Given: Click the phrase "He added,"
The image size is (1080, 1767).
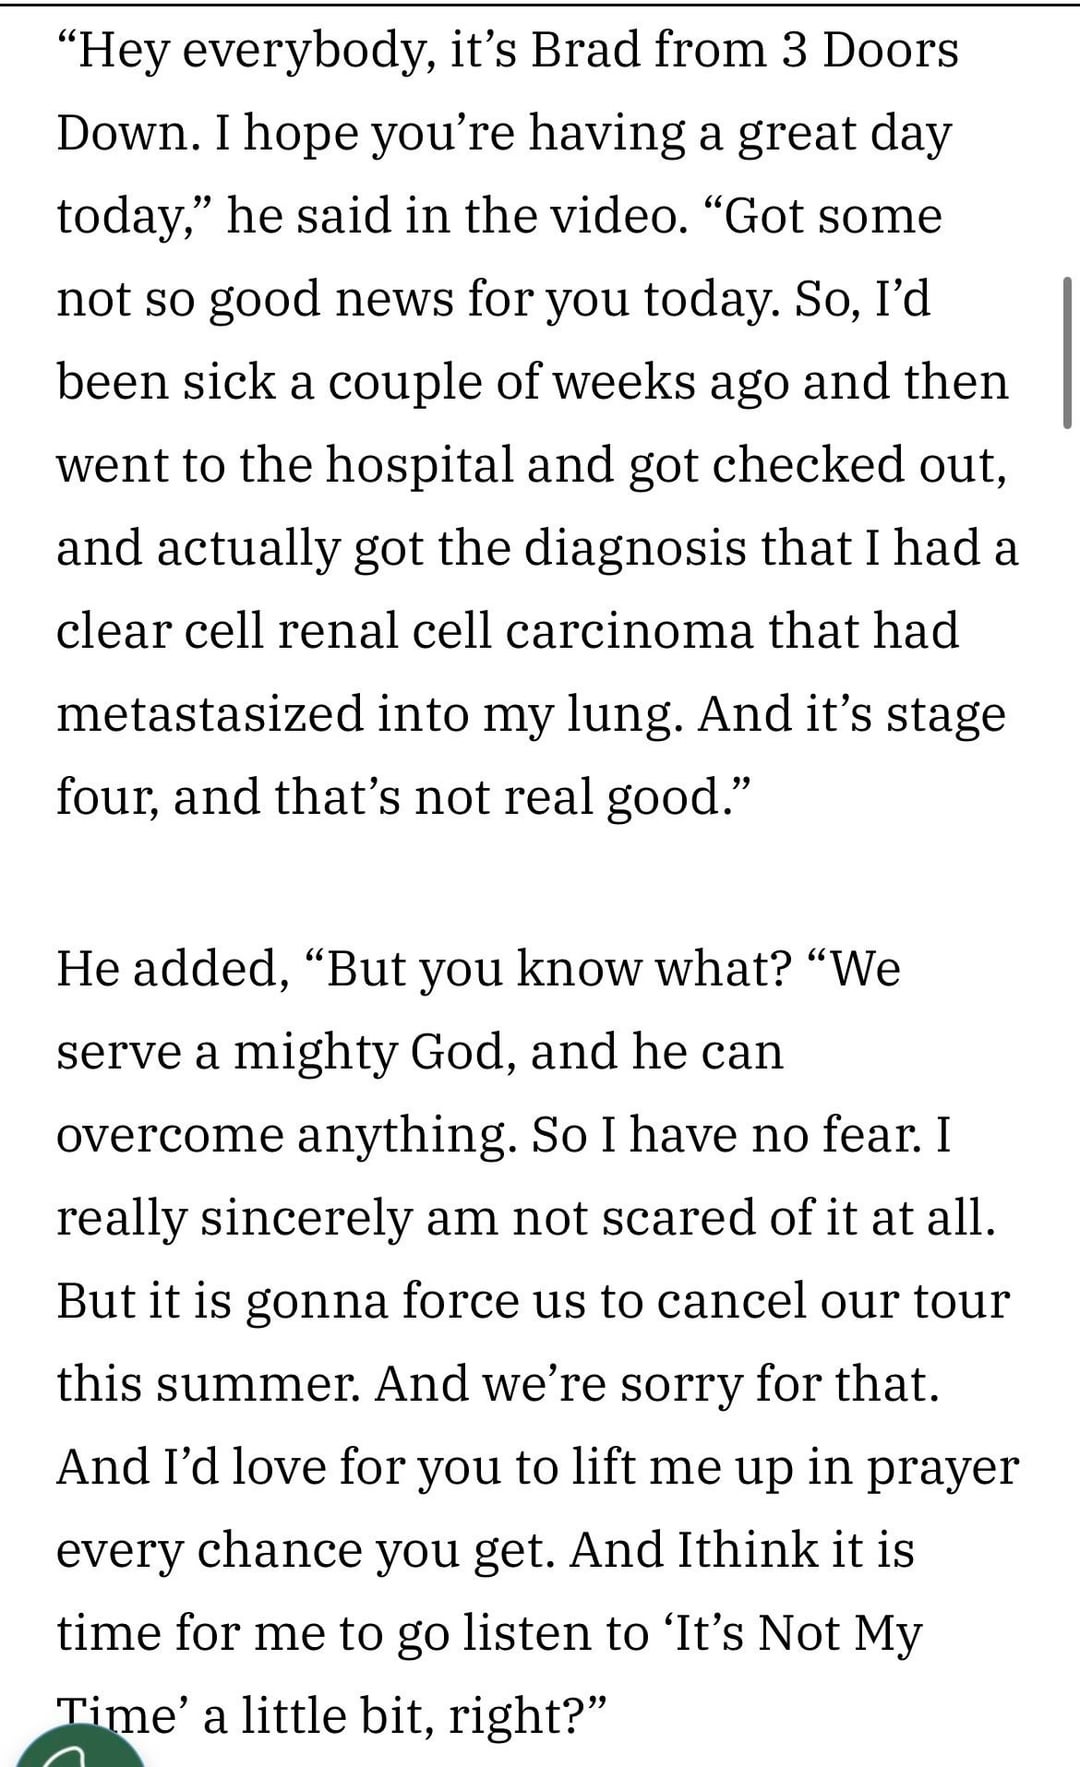Looking at the screenshot, I should (172, 968).
